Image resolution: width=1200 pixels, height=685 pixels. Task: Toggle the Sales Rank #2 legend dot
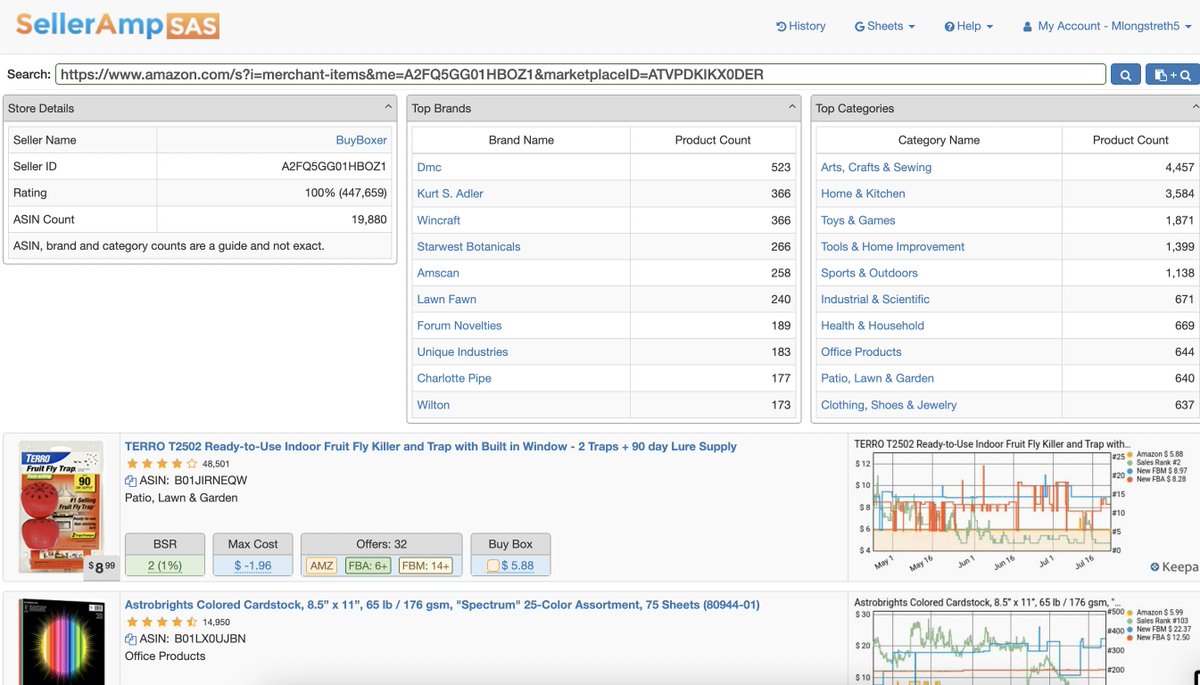(x=1131, y=463)
